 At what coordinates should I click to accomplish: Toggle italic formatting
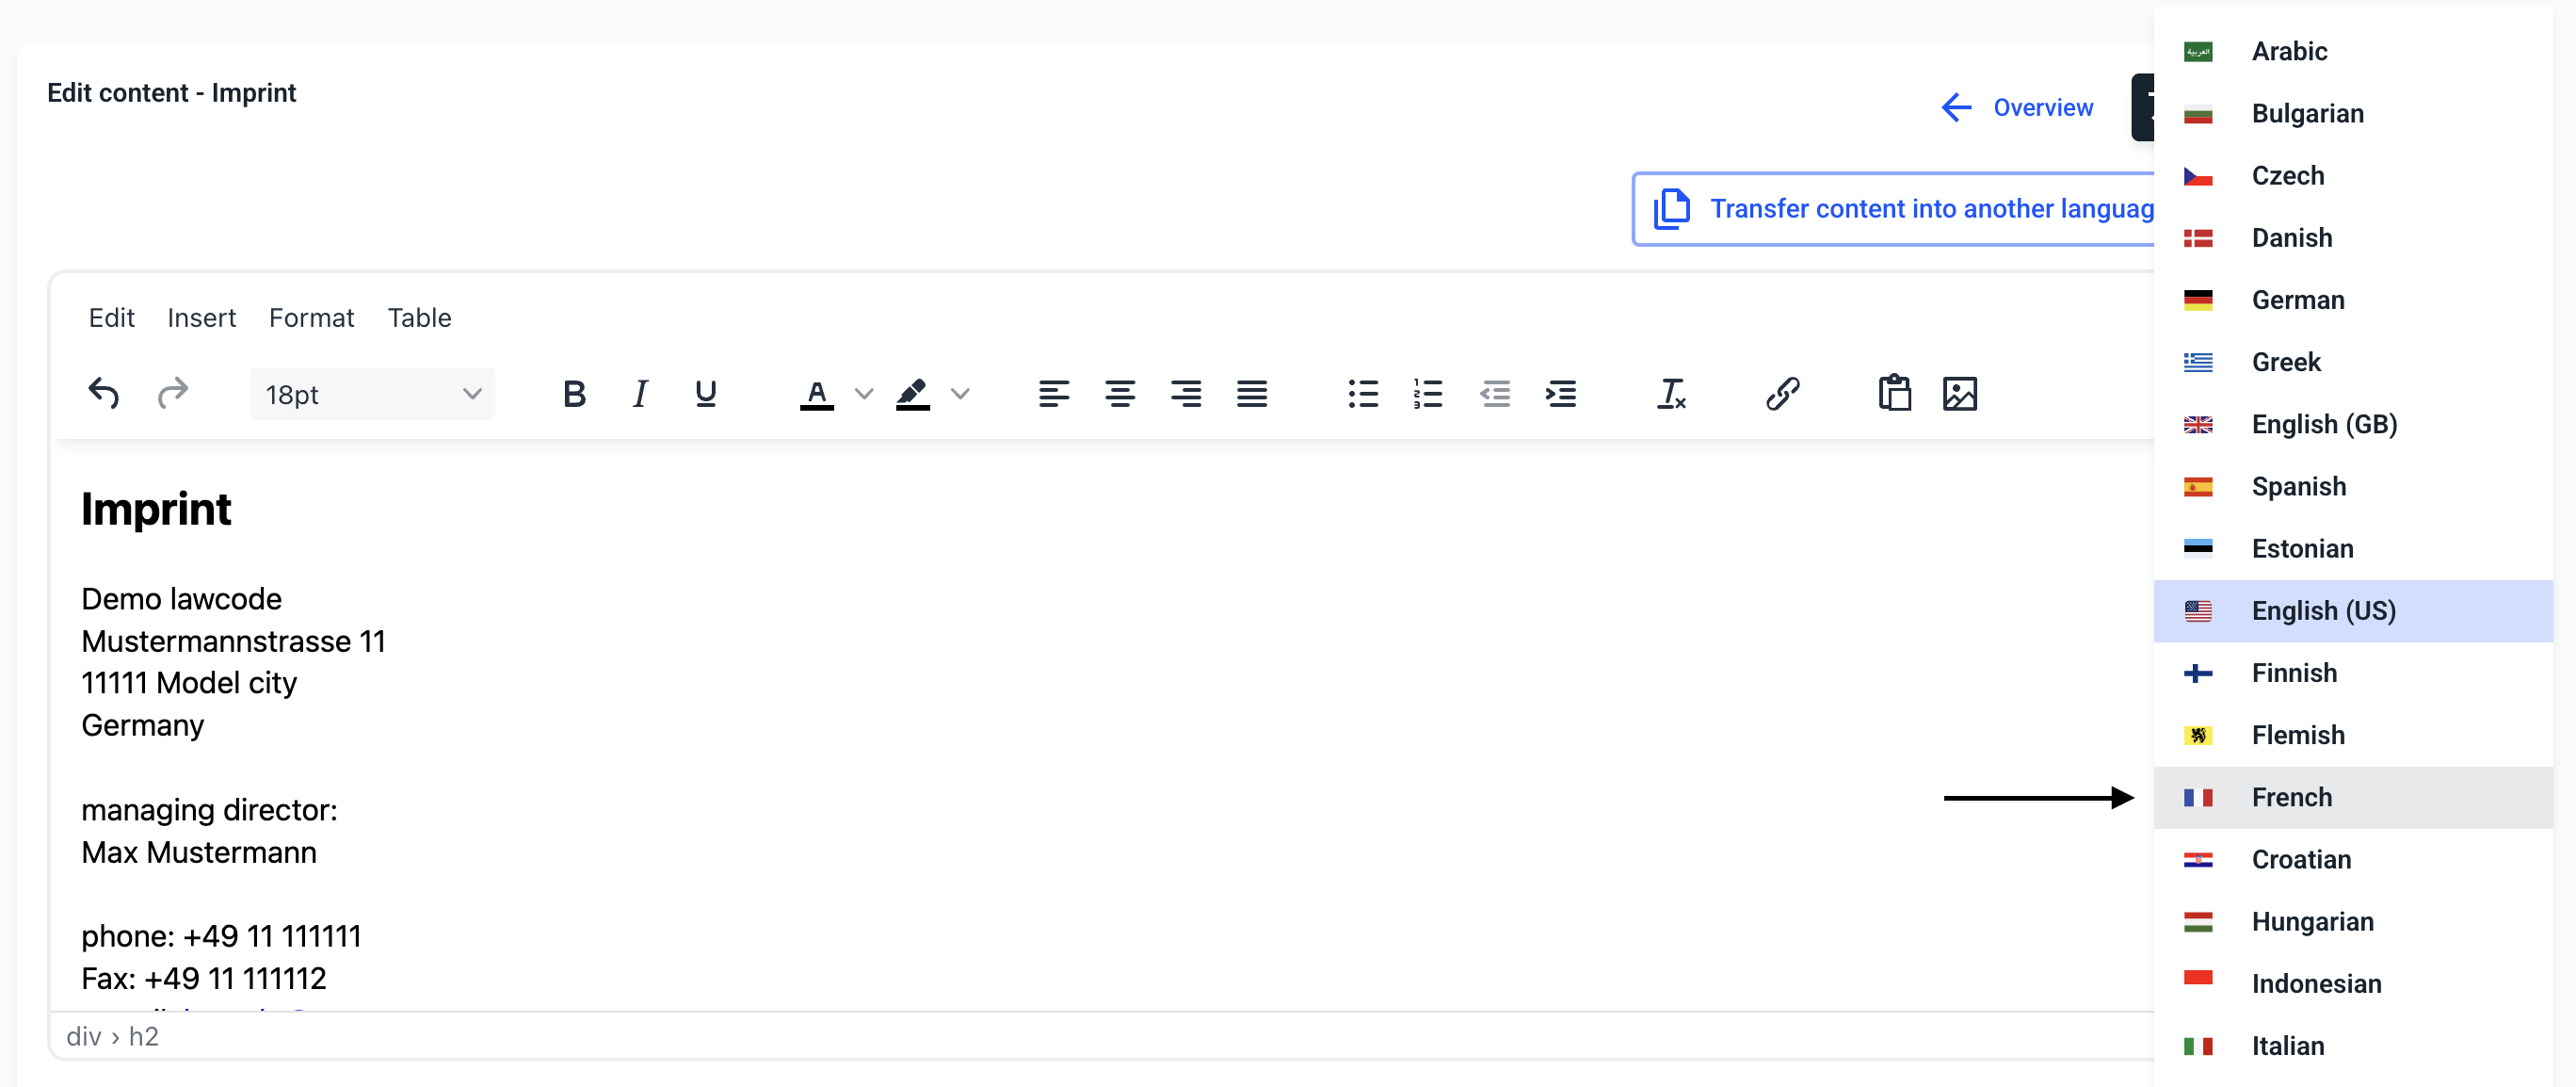(x=640, y=393)
